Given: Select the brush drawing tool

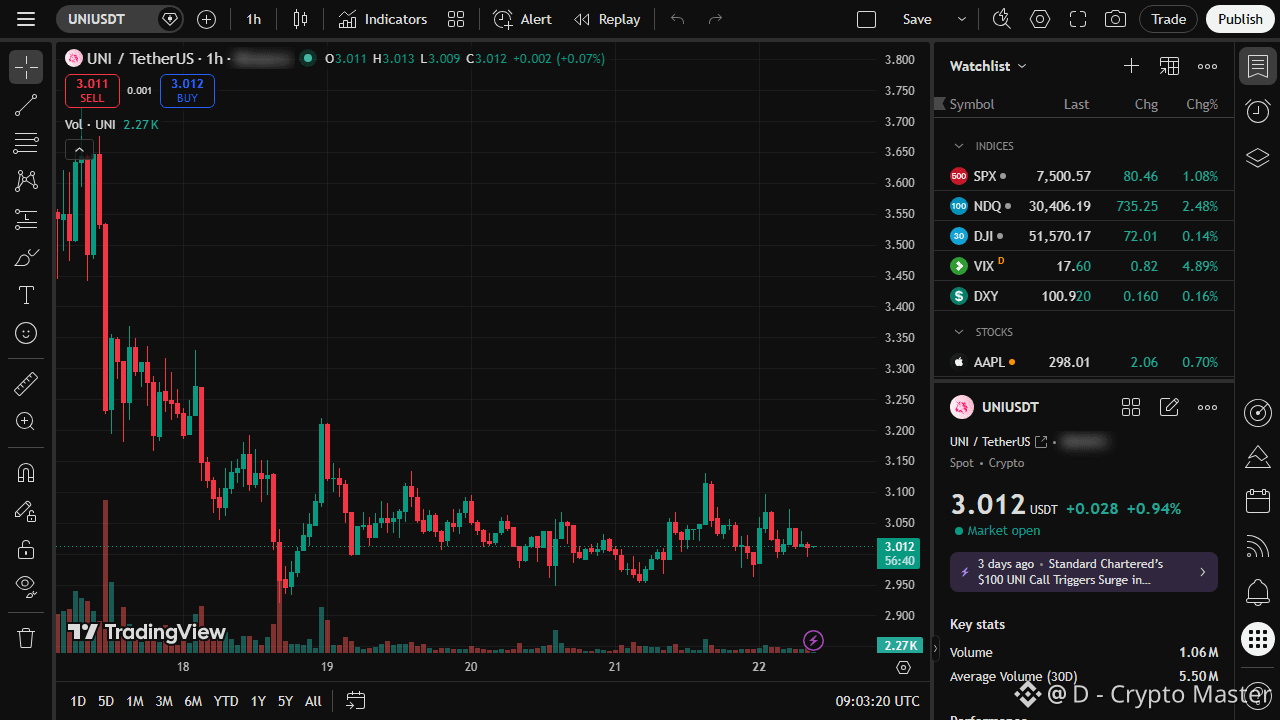Looking at the screenshot, I should (x=26, y=257).
